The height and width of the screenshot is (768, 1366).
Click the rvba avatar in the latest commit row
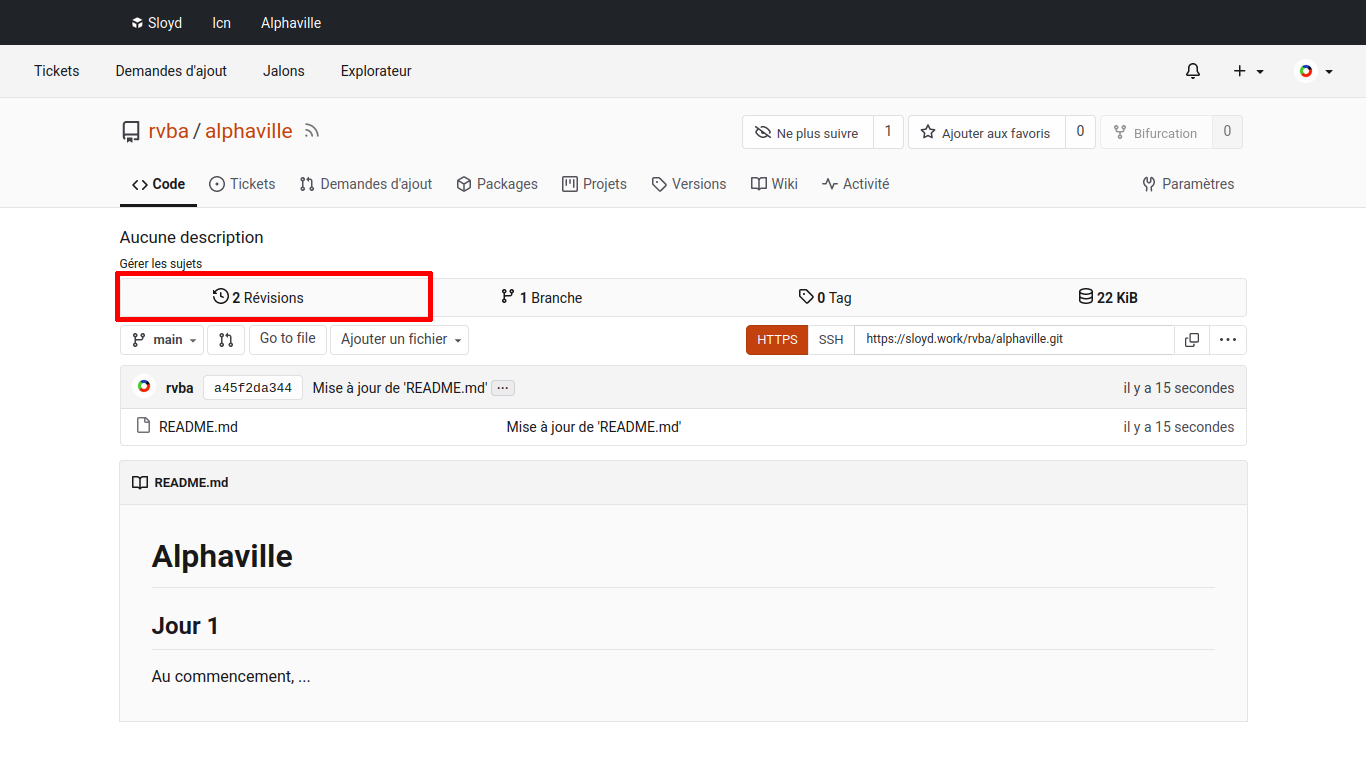point(144,387)
